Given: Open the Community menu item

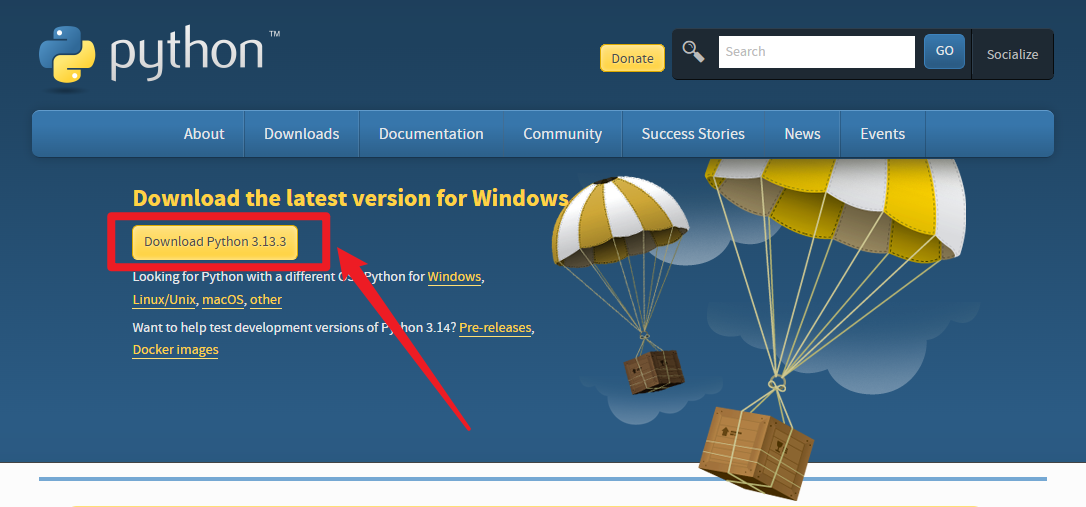Looking at the screenshot, I should (x=562, y=134).
